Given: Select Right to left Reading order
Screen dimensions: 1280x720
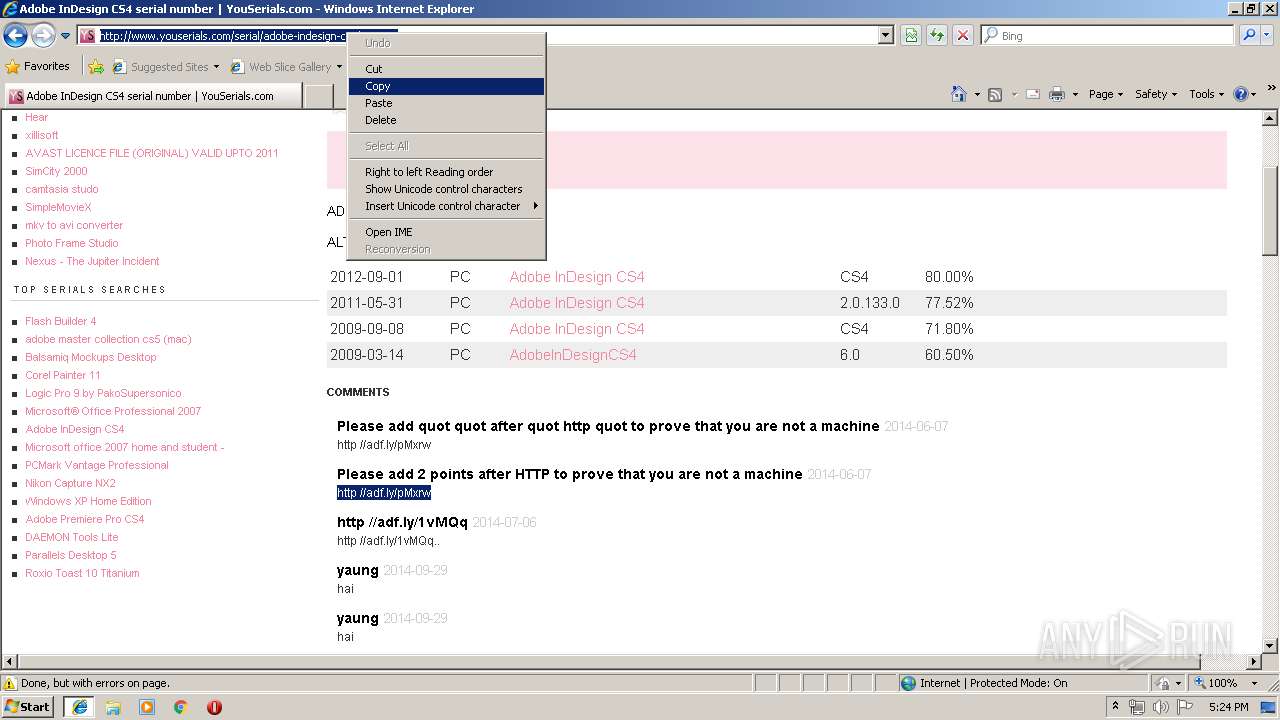Looking at the screenshot, I should 446,172.
